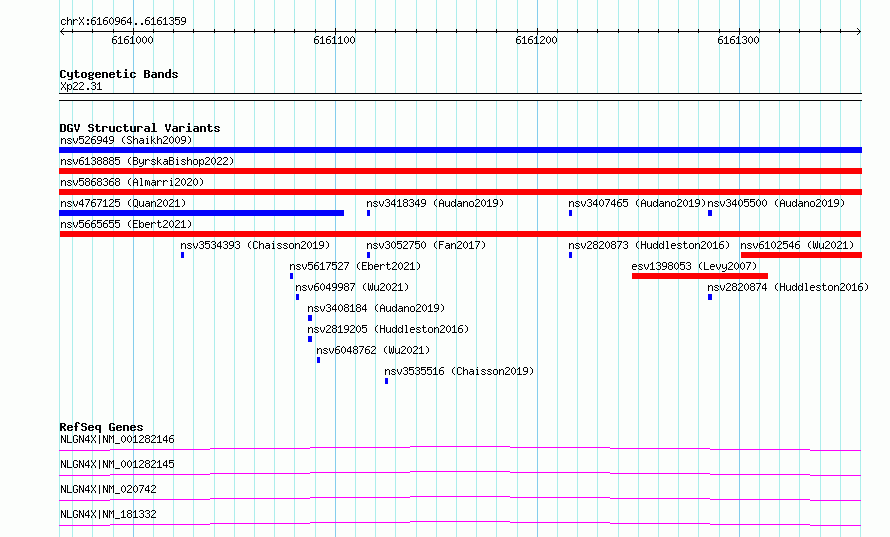Click the esv1398053 (Levy2007) red bar

[700, 276]
